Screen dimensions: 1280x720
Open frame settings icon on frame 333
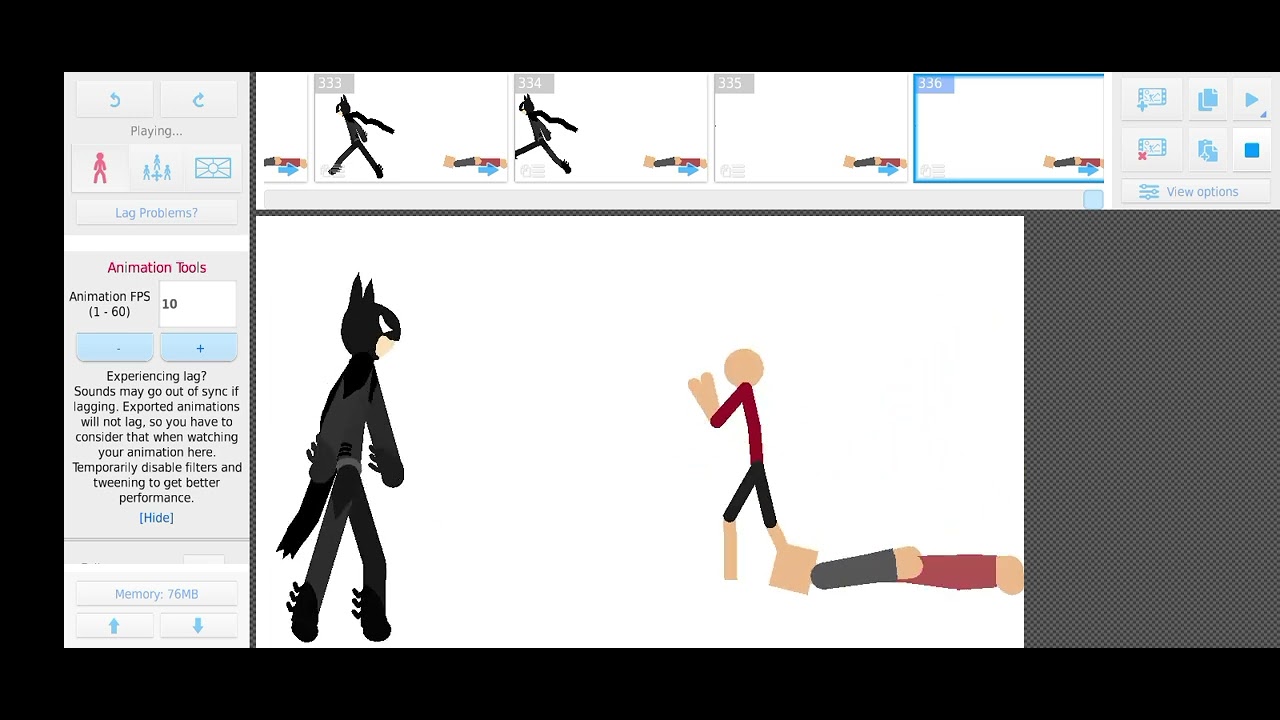pos(332,171)
